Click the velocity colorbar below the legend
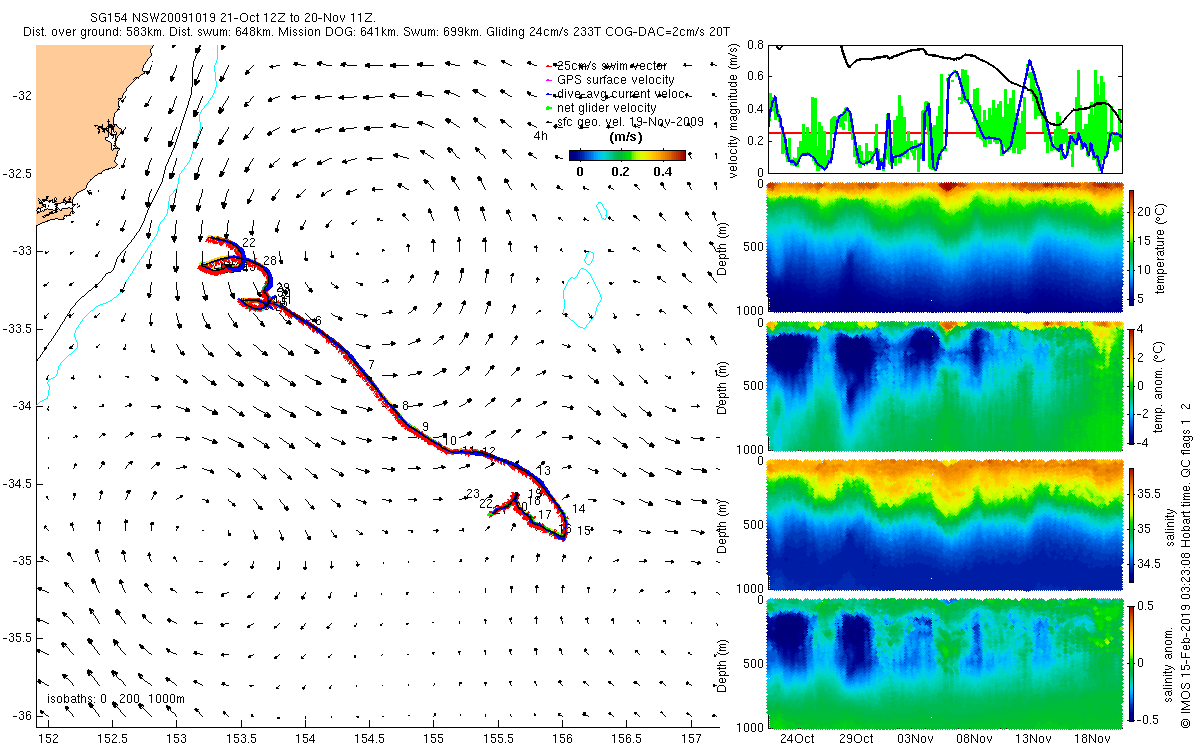Viewport: 1200px width, 750px height. click(628, 155)
